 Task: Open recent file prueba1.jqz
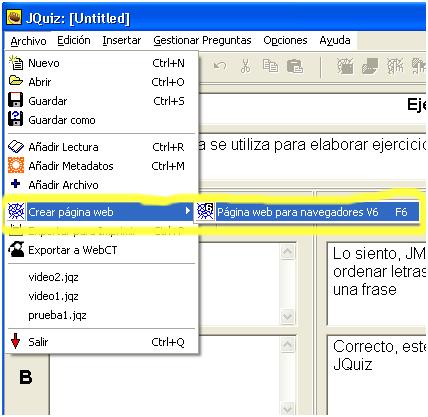57,315
